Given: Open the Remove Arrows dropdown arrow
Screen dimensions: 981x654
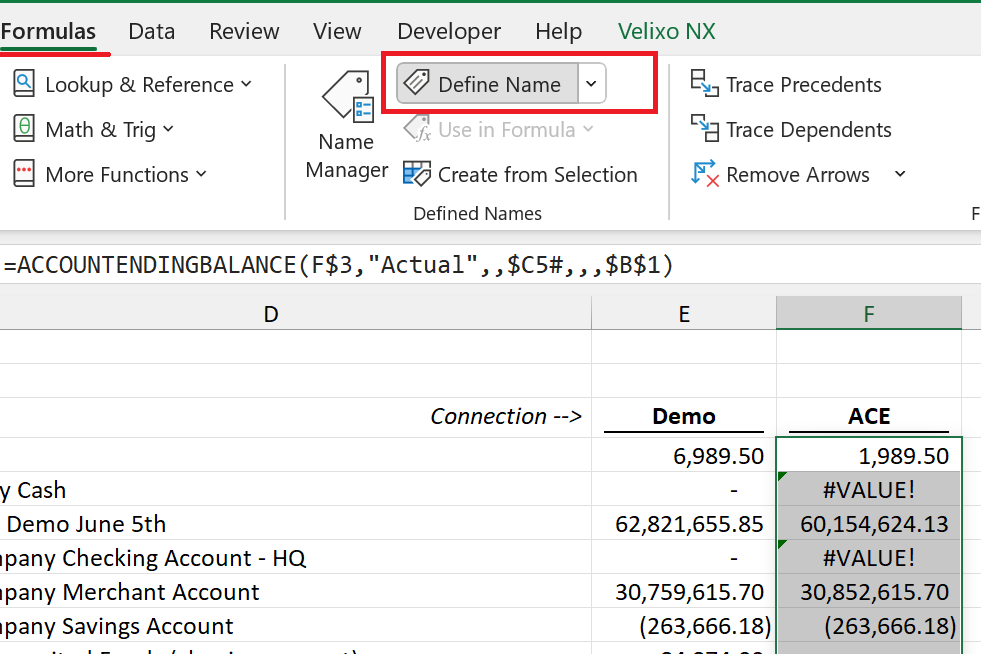Looking at the screenshot, I should click(900, 174).
